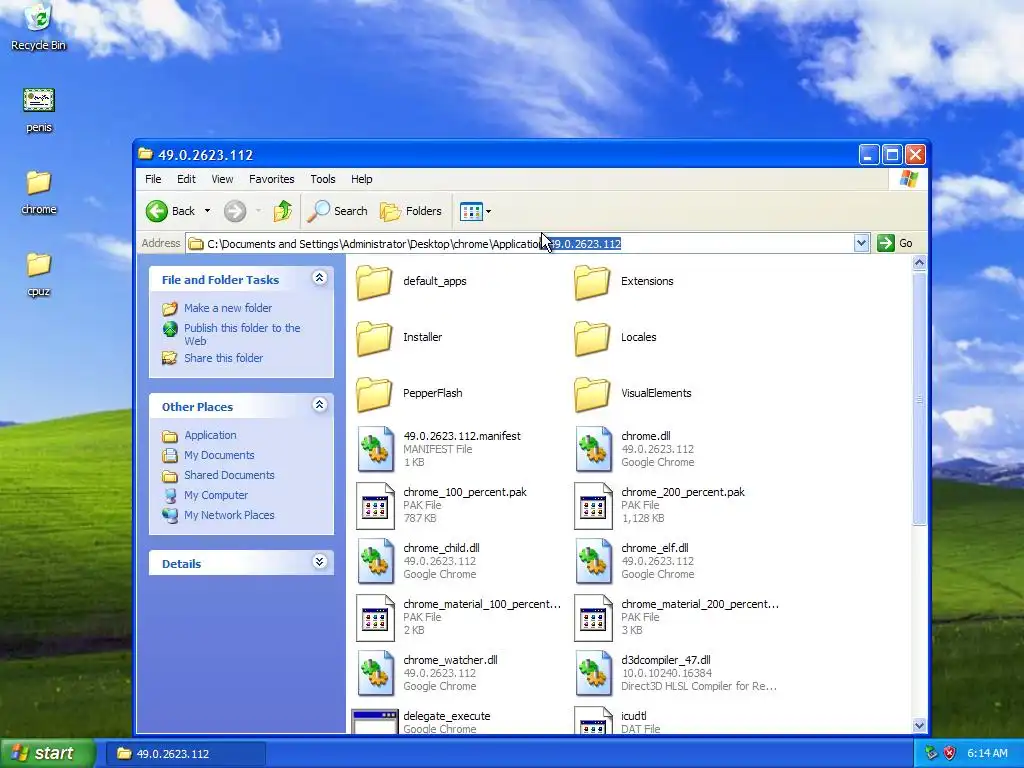1024x768 pixels.
Task: Open Shared Documents link
Action: tap(229, 475)
